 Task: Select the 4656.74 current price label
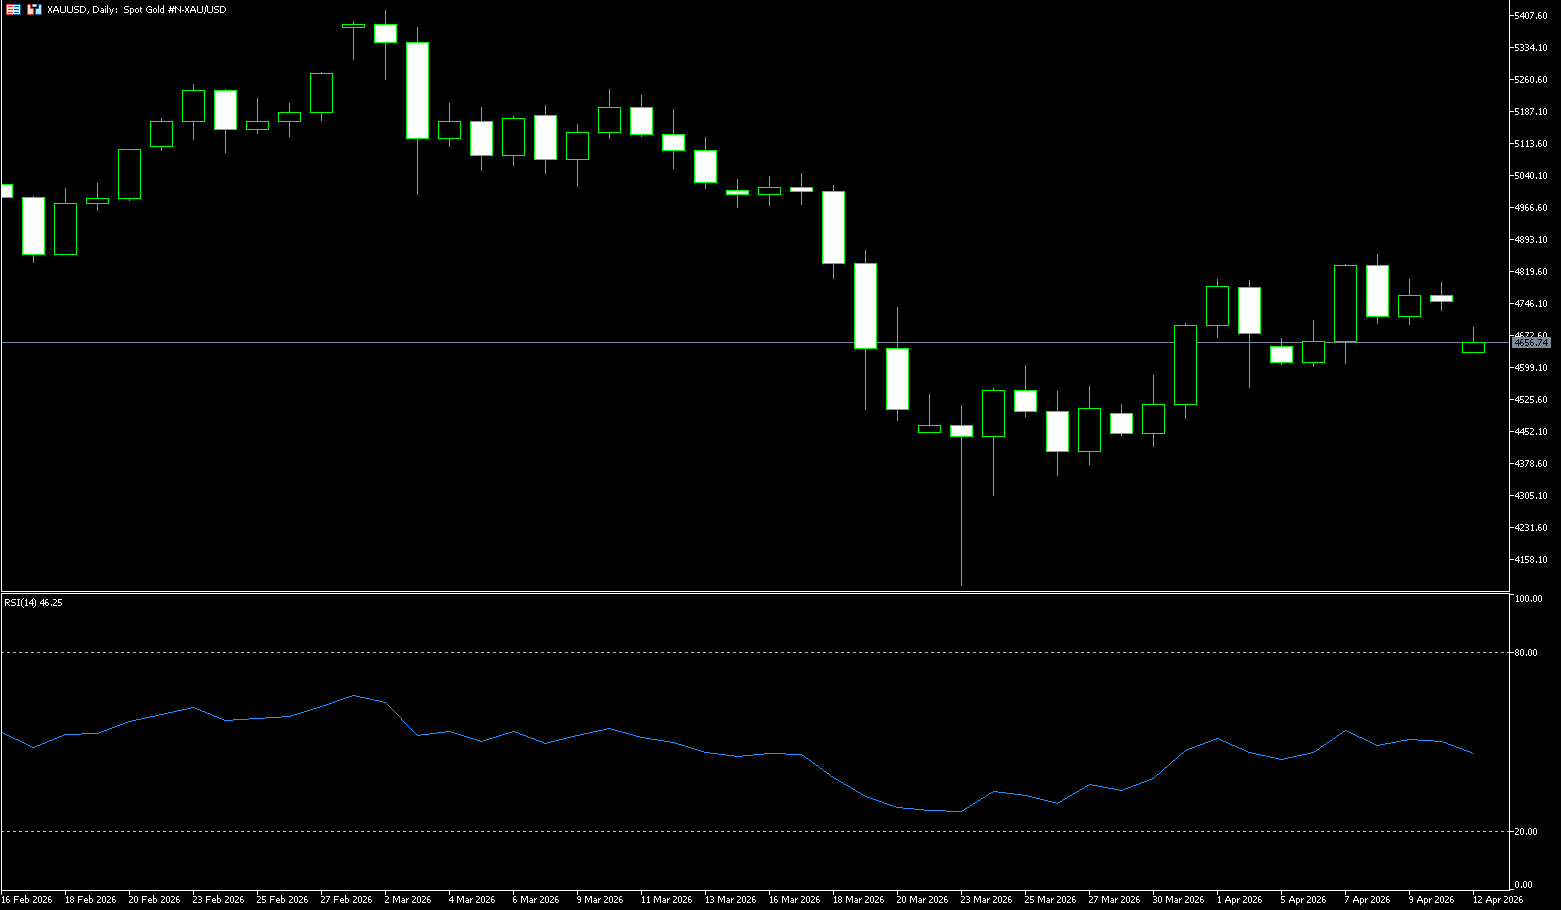tap(1531, 343)
